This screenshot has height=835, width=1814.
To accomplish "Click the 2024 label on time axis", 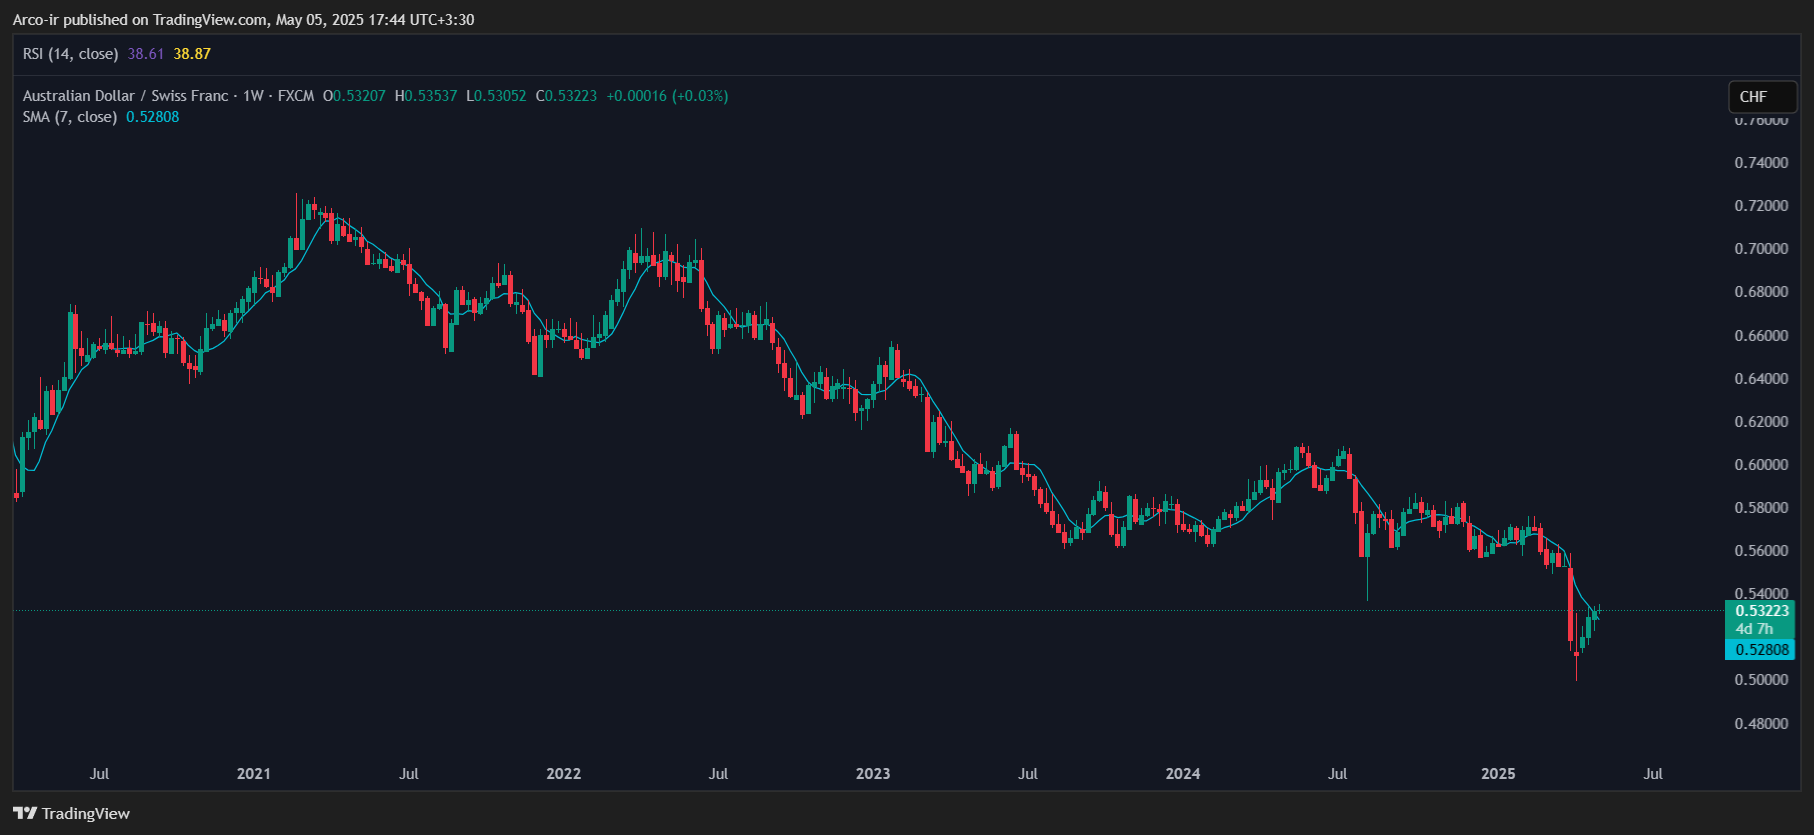I will [1183, 774].
